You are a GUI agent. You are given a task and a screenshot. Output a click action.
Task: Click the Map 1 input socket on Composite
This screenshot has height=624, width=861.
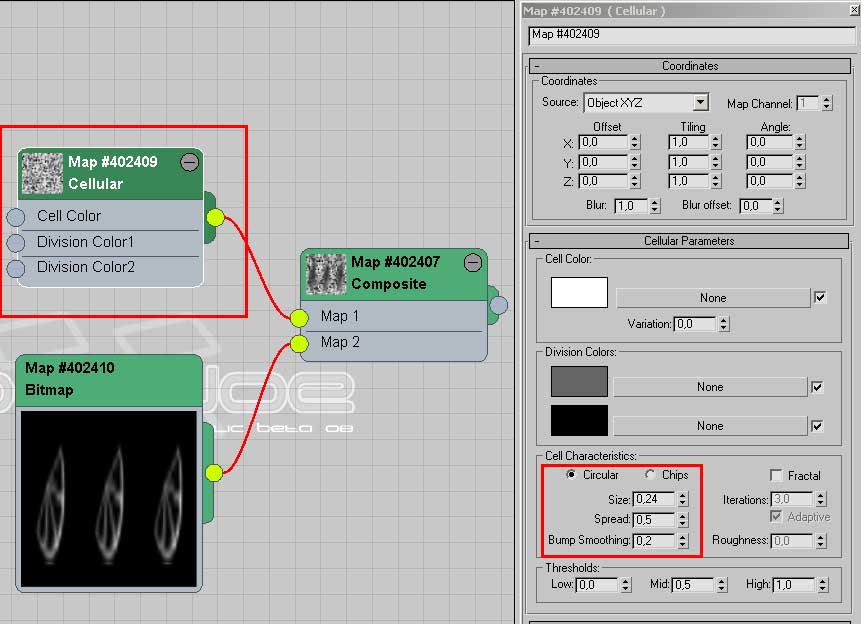[299, 318]
